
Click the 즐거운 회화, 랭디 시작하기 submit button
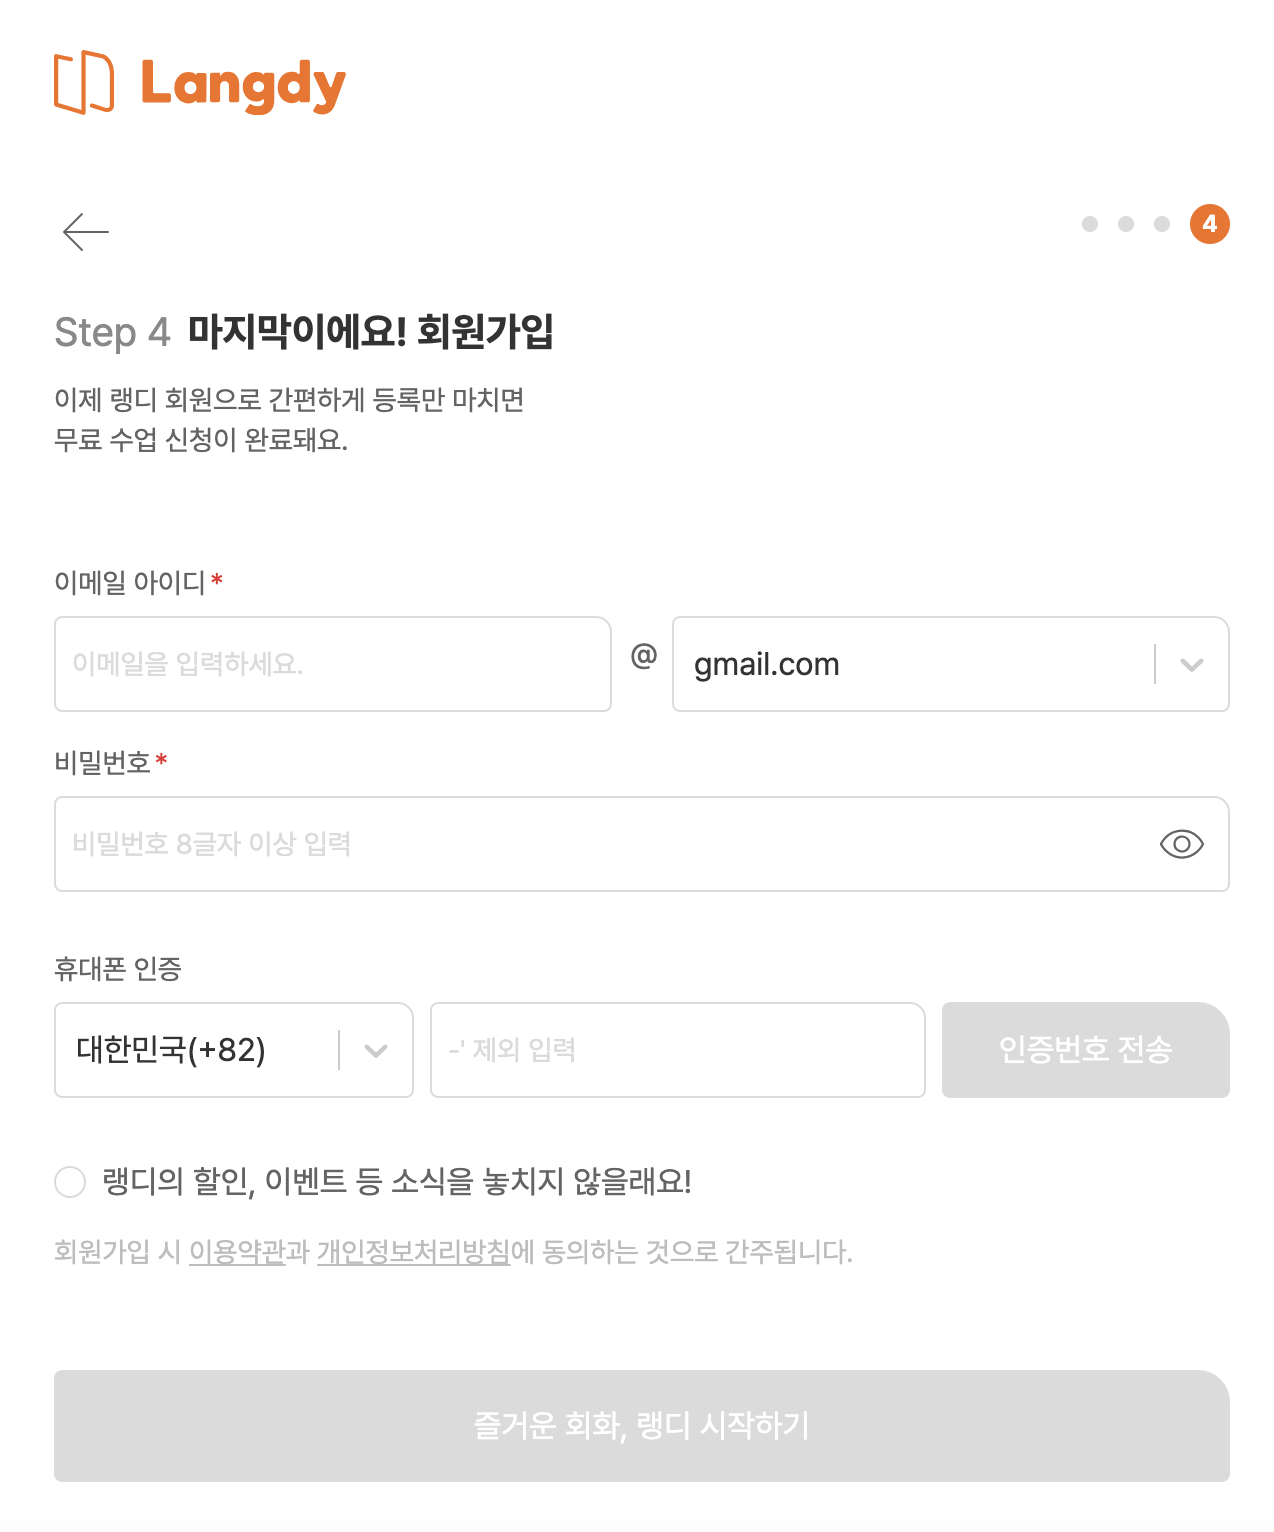(x=642, y=1427)
